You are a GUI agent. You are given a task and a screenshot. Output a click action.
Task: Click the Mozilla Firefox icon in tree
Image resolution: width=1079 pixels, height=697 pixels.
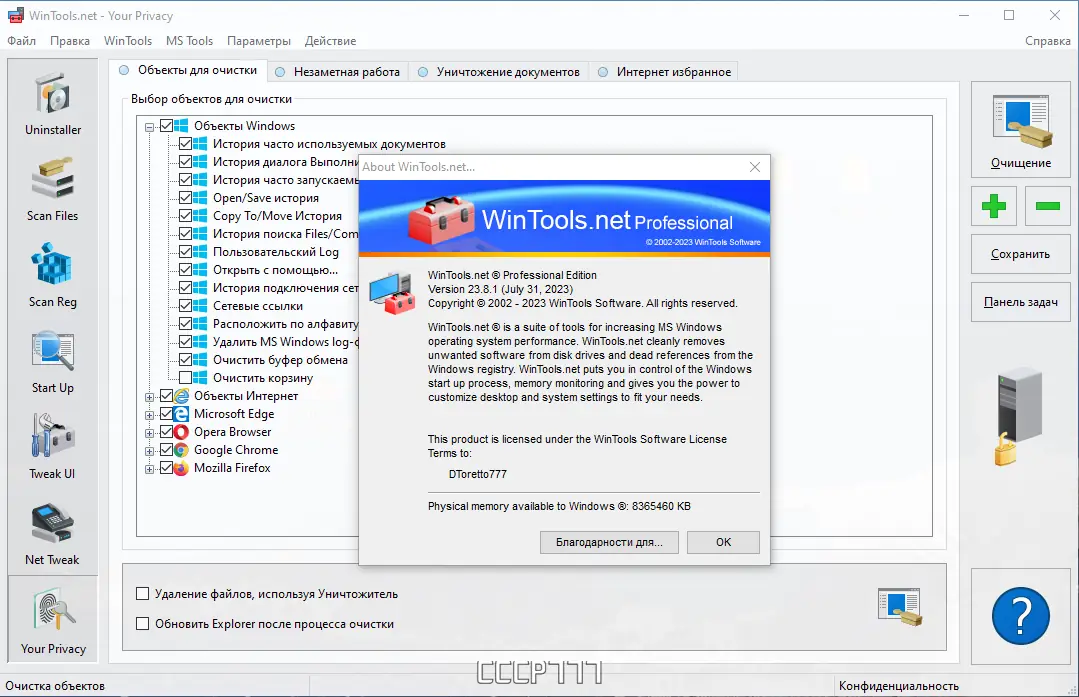pyautogui.click(x=181, y=468)
